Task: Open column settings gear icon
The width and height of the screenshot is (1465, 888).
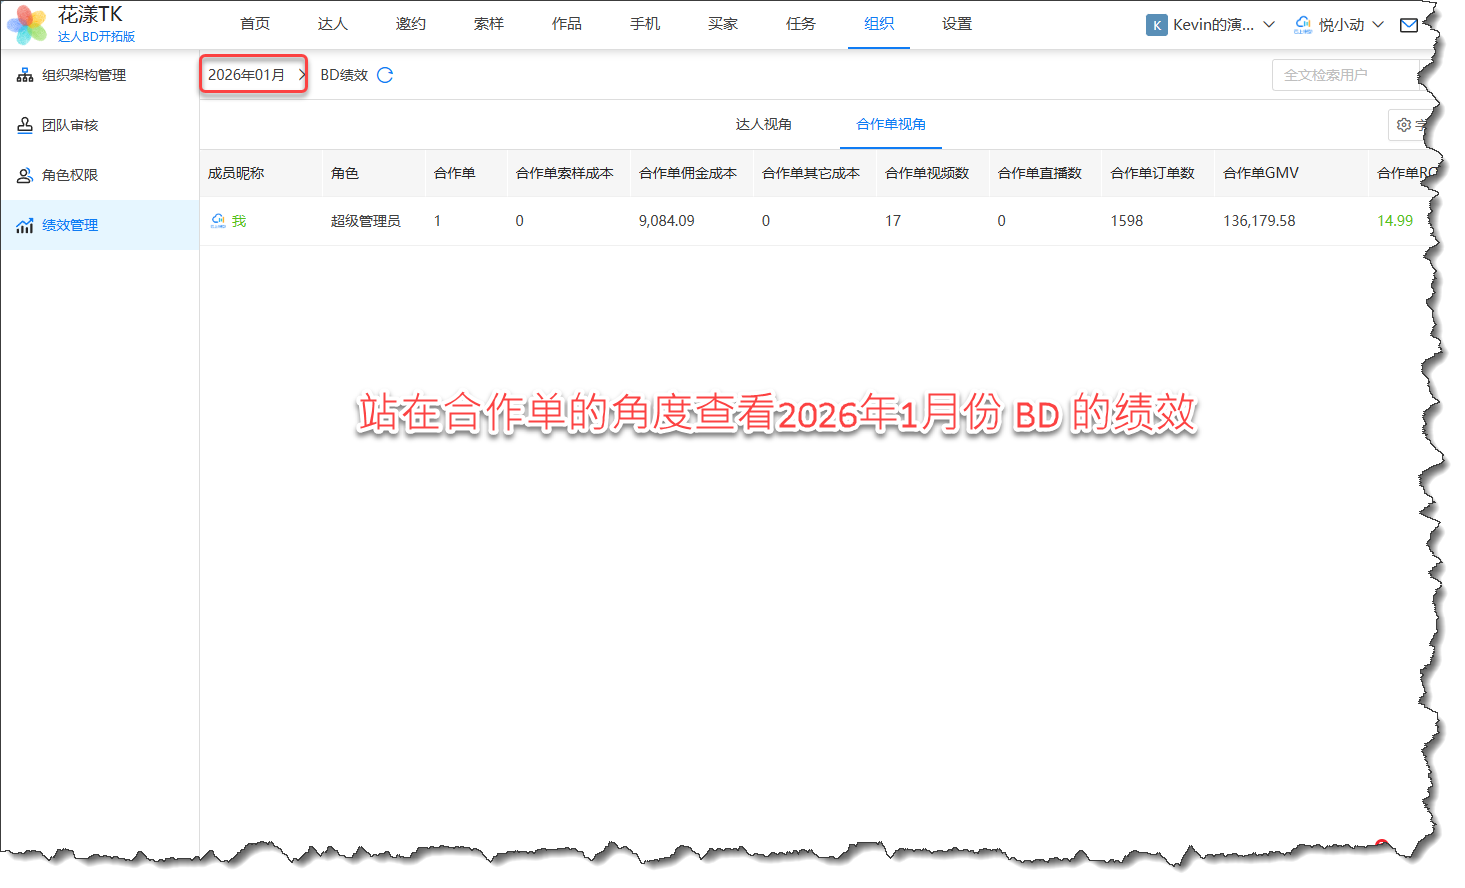Action: 1404,125
